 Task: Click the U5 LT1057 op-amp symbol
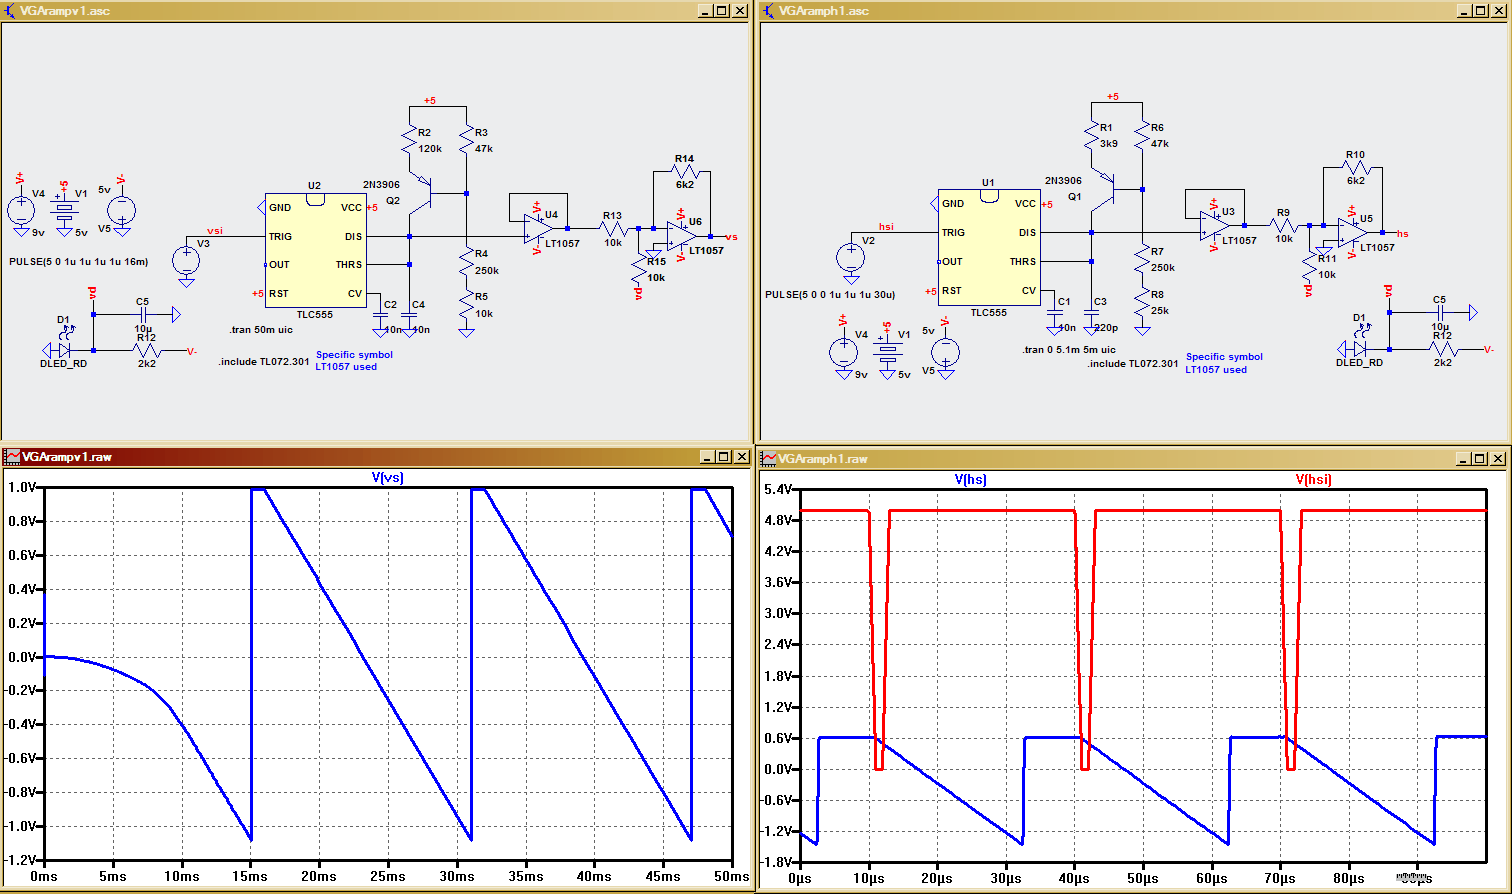(1353, 232)
